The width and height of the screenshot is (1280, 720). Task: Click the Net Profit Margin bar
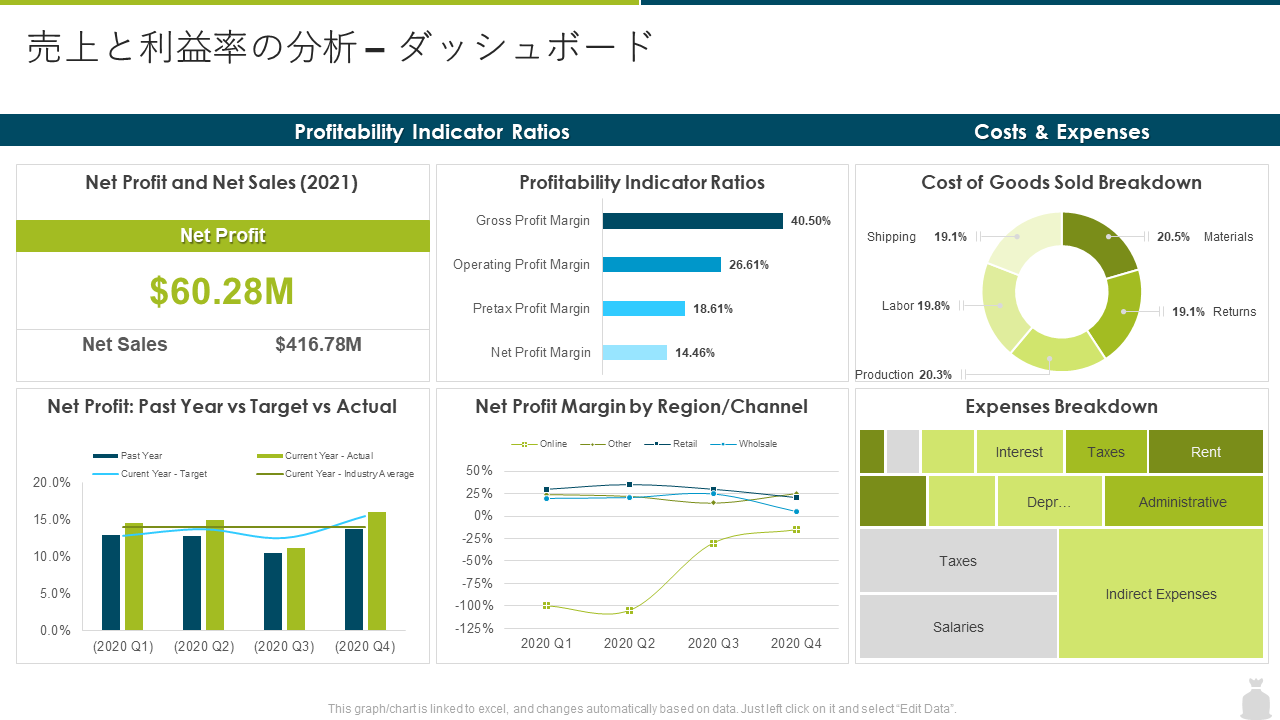point(635,352)
